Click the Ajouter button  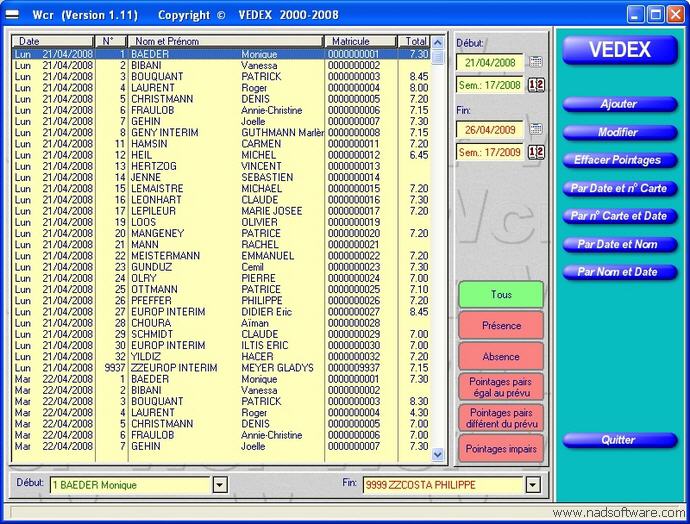click(620, 104)
